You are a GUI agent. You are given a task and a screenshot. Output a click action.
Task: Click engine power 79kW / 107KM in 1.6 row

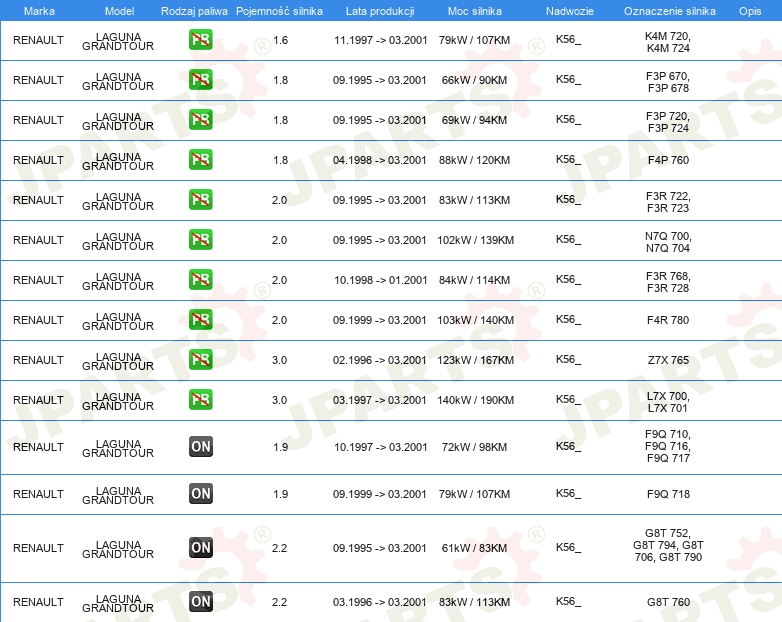point(474,40)
